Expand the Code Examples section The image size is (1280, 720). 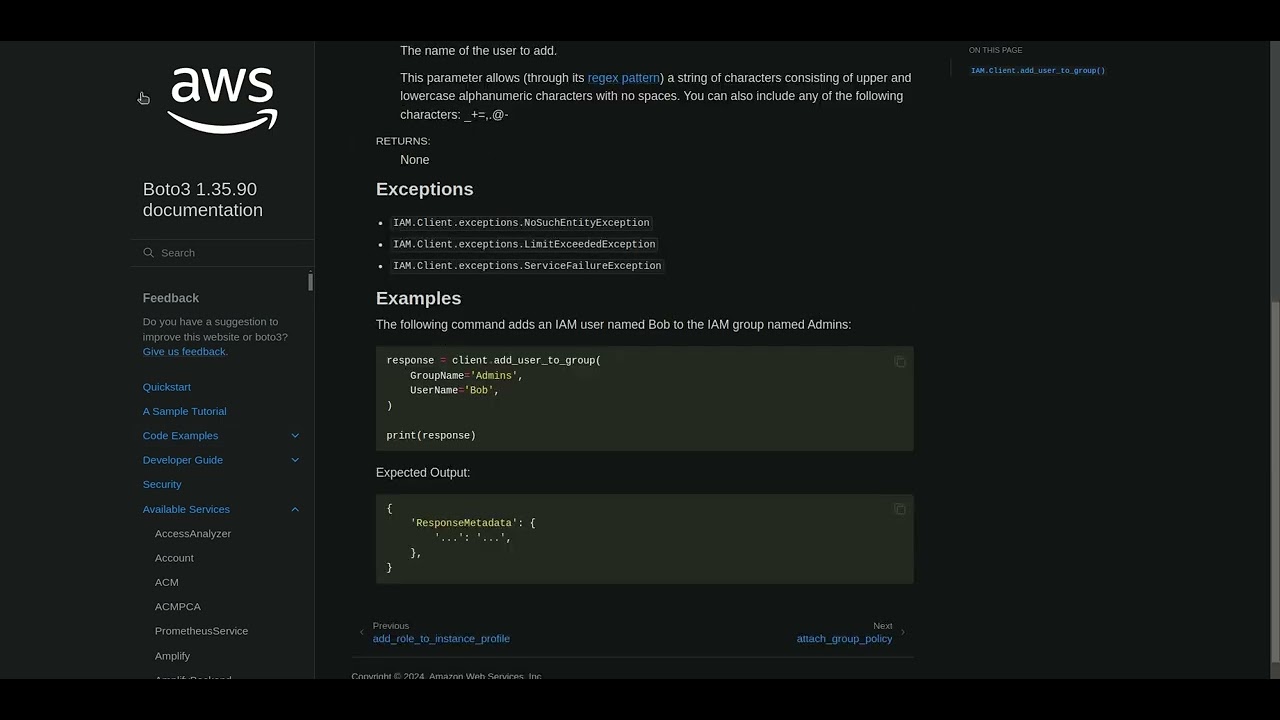[x=295, y=436]
